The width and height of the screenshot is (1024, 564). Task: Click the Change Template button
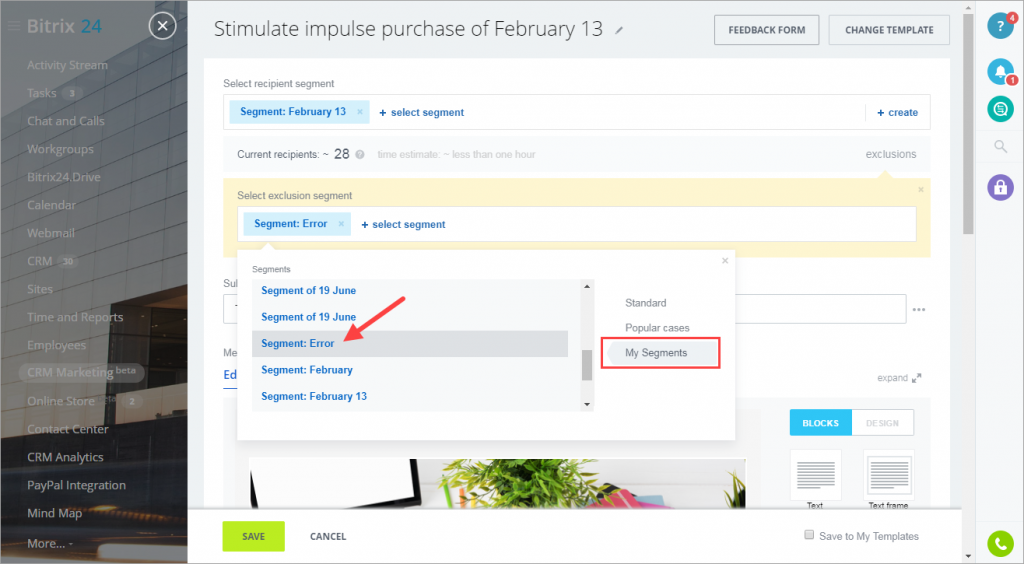(x=889, y=30)
